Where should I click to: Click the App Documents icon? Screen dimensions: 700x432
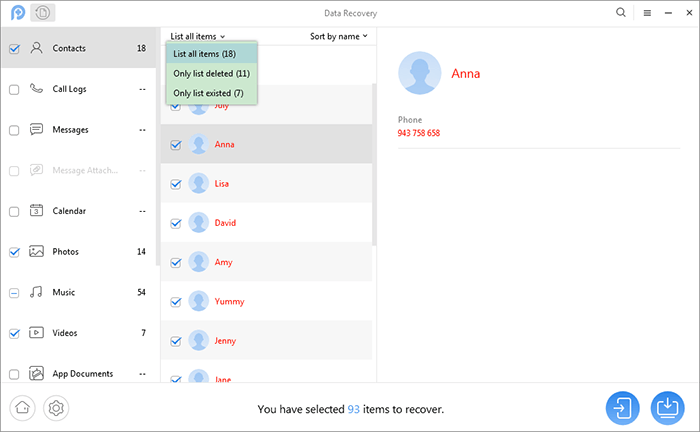click(36, 373)
